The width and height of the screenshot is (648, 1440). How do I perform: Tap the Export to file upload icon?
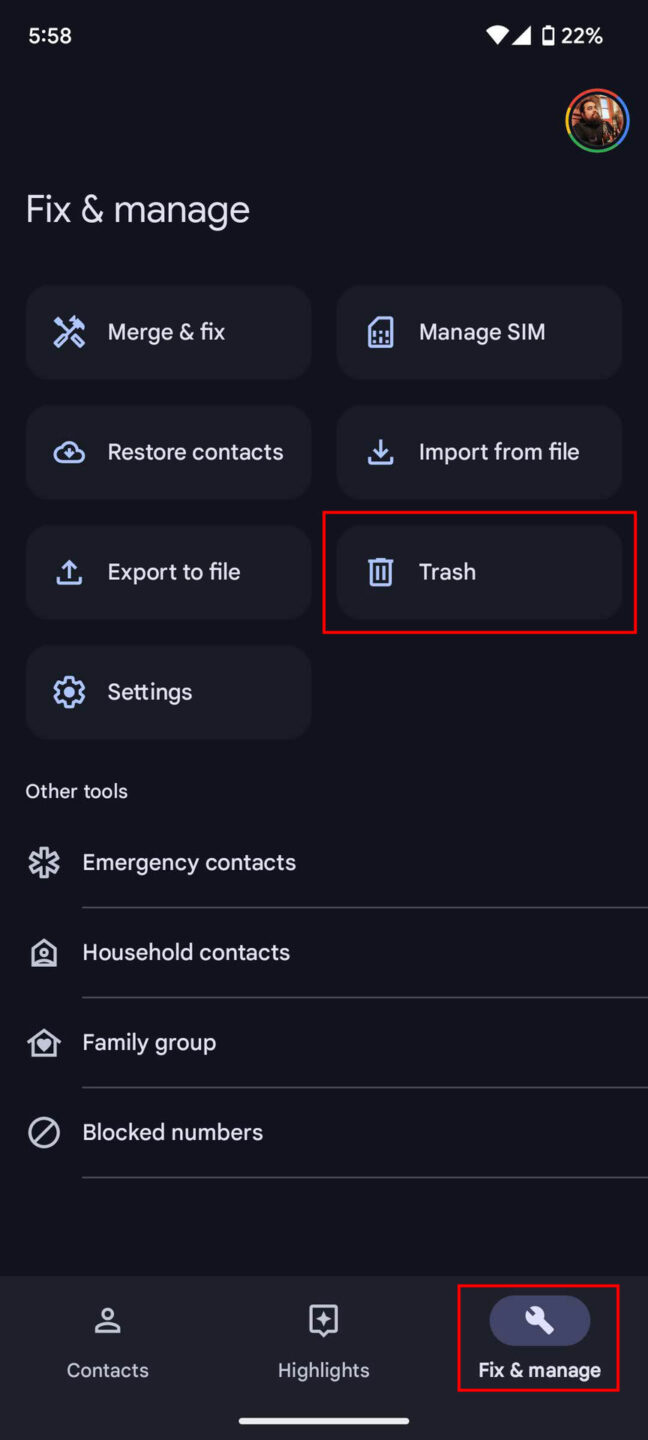(x=69, y=572)
